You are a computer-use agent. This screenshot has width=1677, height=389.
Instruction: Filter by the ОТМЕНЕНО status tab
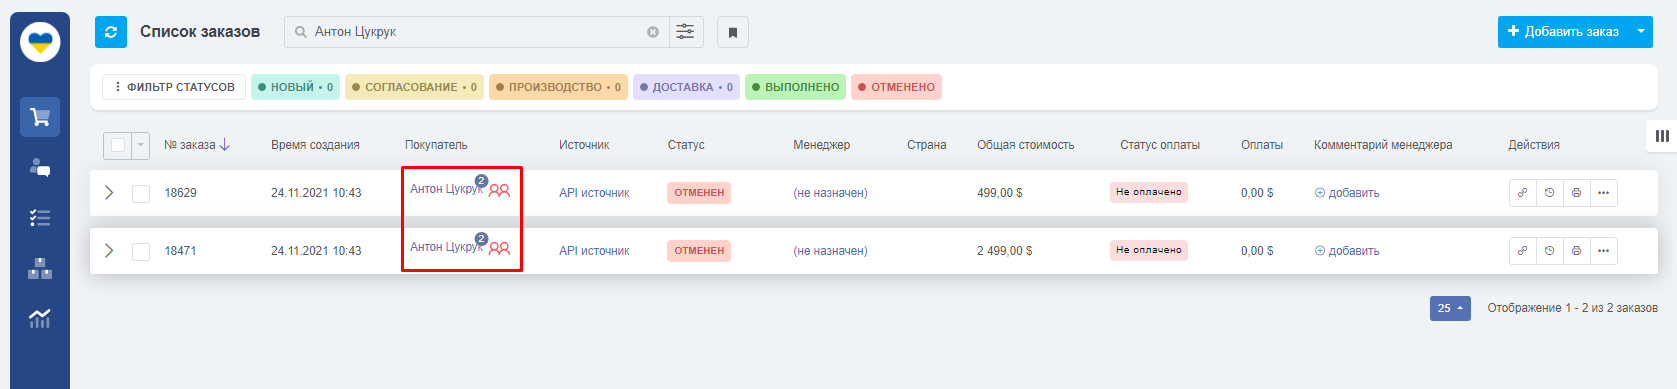[896, 87]
